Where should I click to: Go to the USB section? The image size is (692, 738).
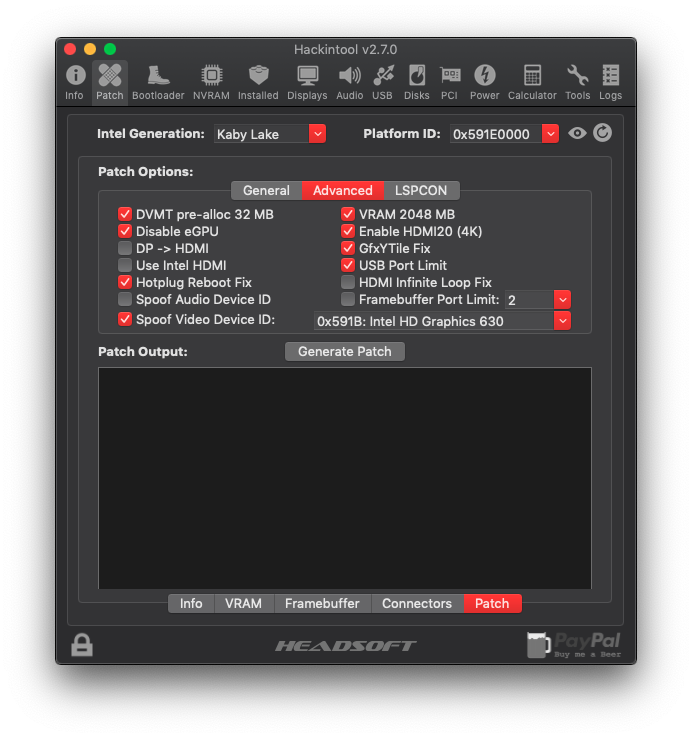tap(383, 83)
